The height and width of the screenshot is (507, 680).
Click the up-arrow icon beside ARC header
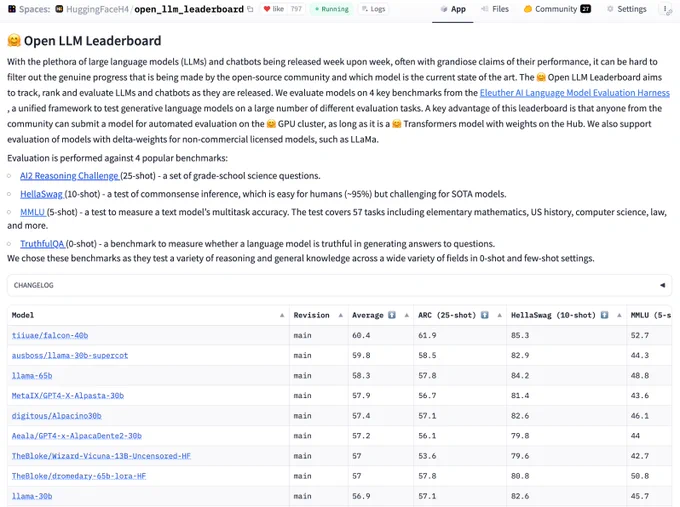tap(484, 315)
